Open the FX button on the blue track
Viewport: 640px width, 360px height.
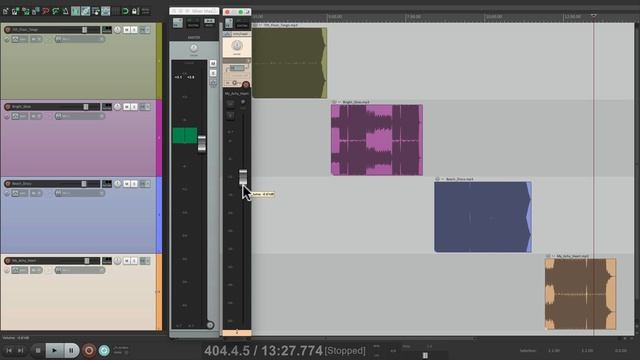coord(142,184)
